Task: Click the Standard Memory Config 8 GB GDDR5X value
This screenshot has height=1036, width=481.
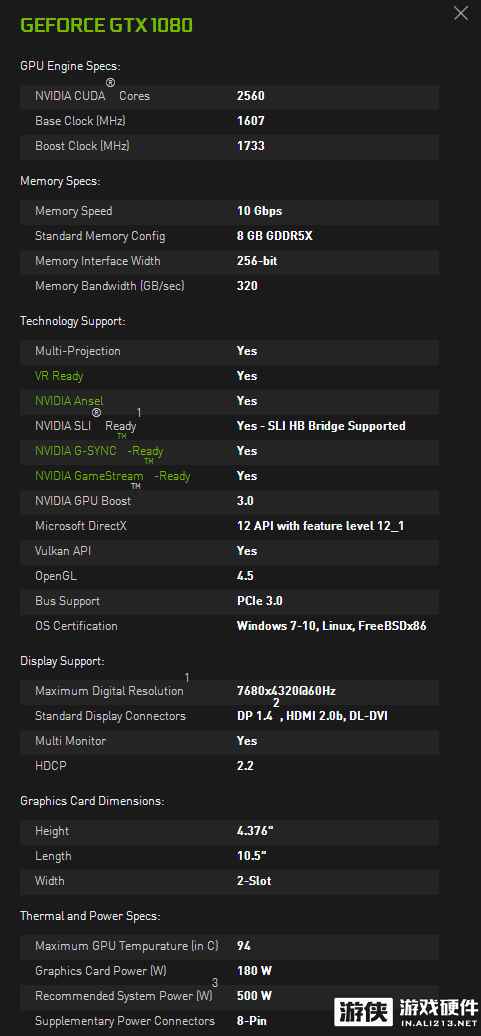Action: point(274,237)
